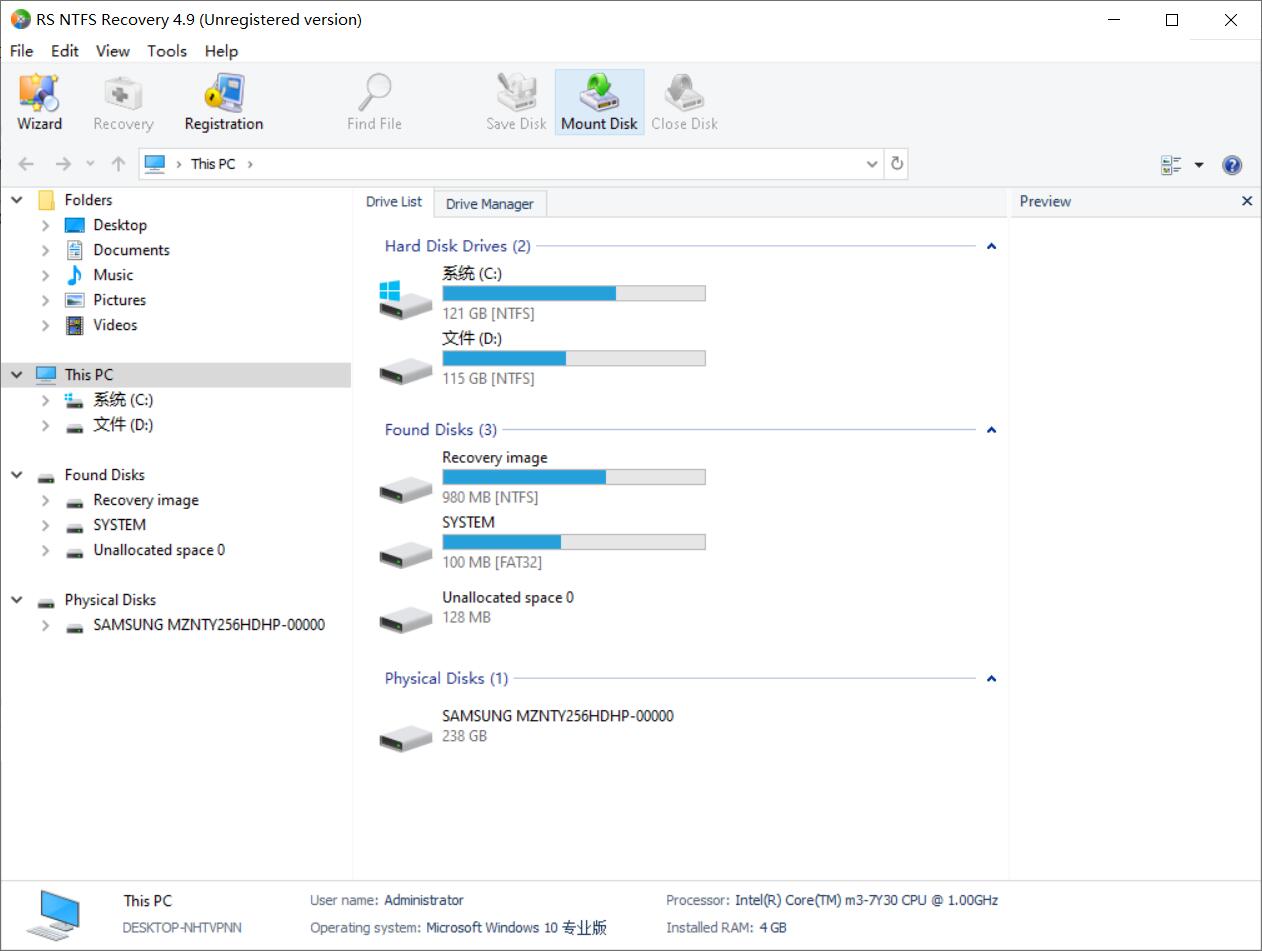Open the View menu

(113, 51)
